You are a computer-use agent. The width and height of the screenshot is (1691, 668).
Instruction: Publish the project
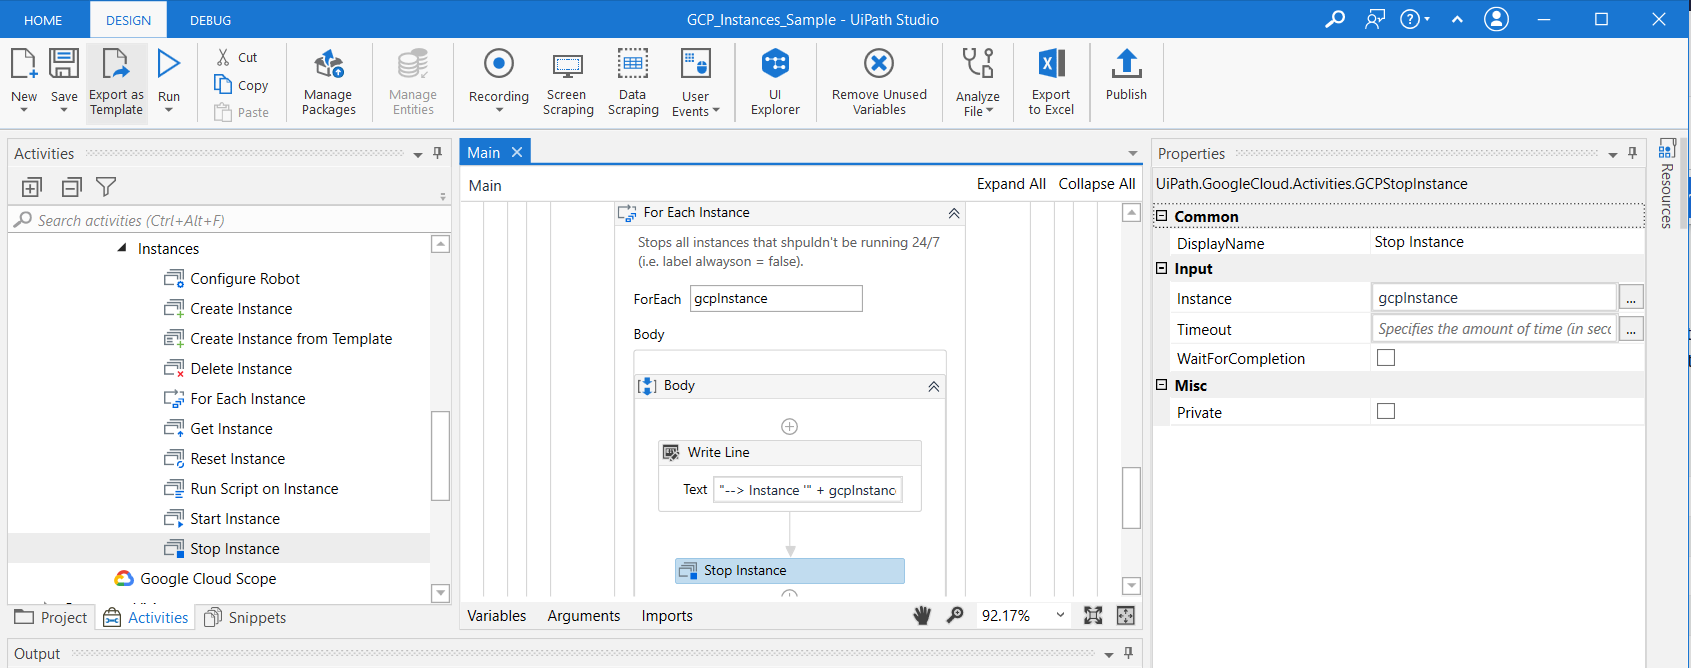click(1126, 75)
